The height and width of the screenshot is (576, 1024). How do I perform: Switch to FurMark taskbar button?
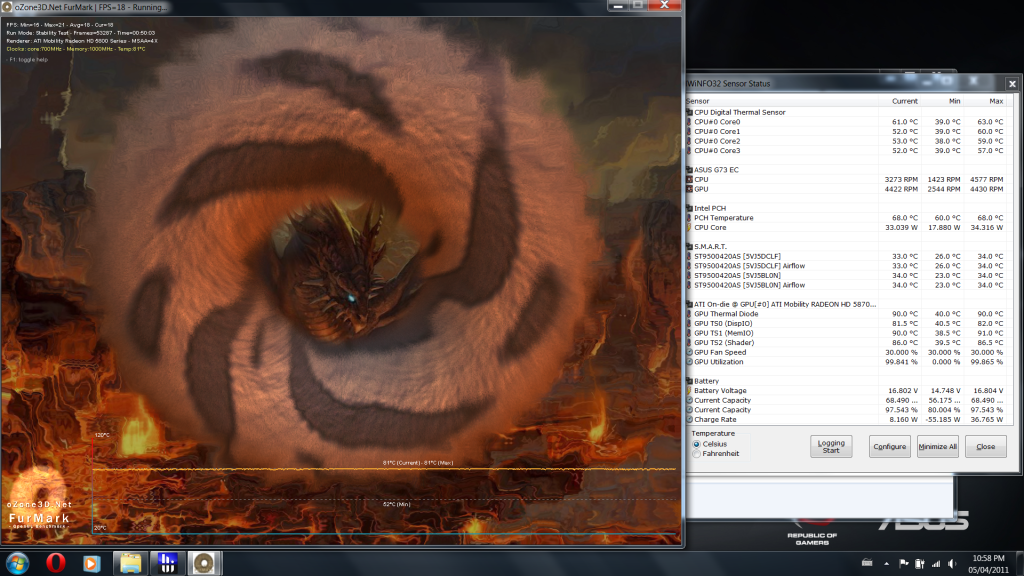[204, 563]
